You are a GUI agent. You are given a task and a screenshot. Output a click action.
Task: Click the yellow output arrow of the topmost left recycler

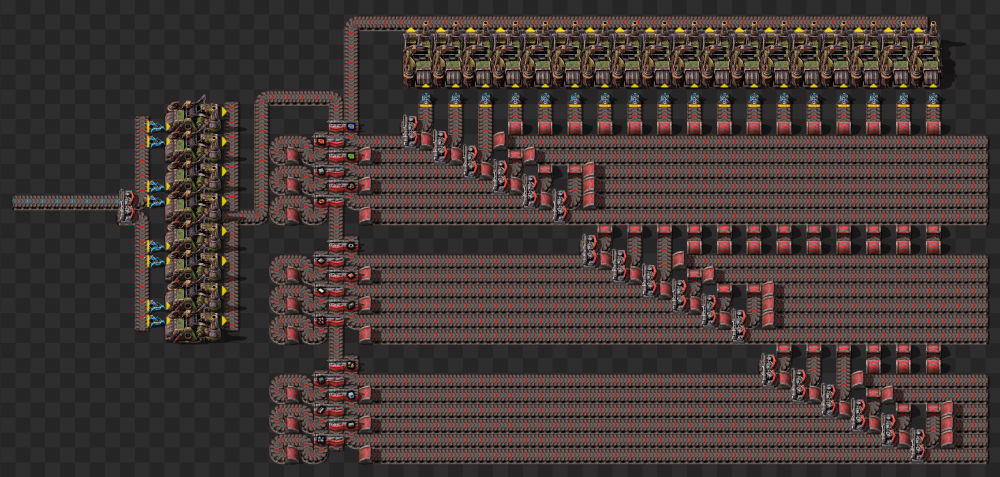coord(224,111)
